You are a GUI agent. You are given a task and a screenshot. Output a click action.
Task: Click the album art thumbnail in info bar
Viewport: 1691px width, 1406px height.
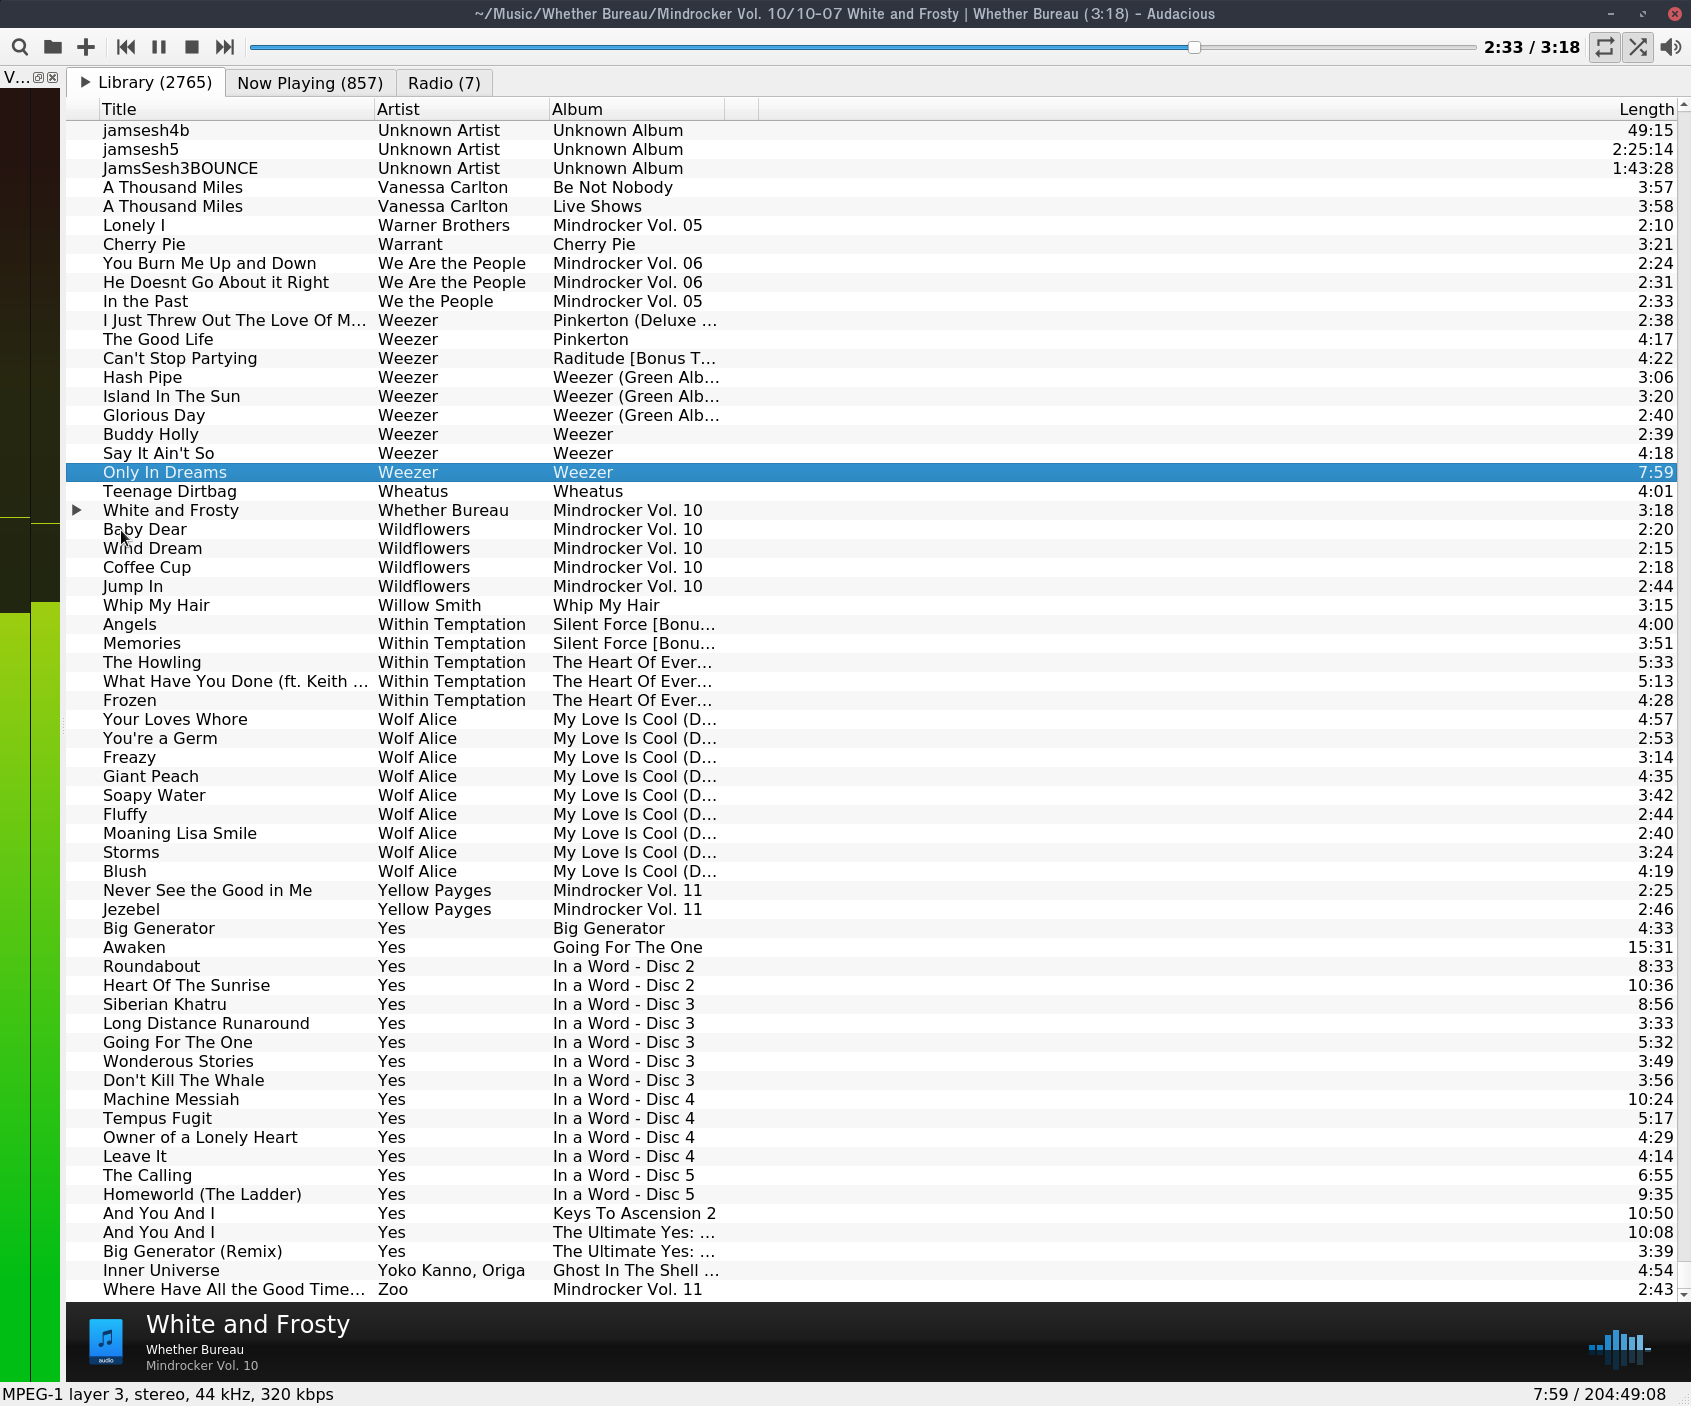(106, 1341)
